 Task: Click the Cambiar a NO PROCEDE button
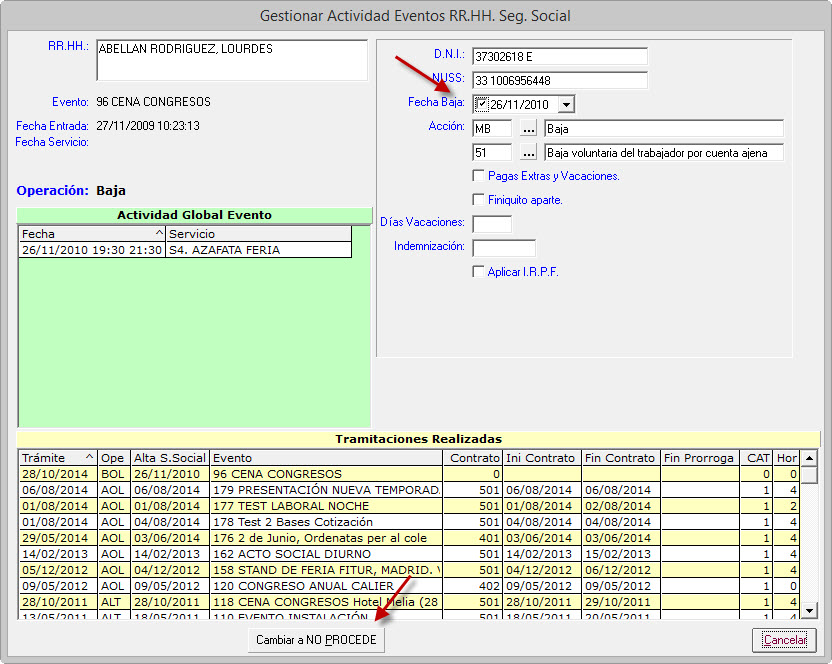pyautogui.click(x=316, y=640)
